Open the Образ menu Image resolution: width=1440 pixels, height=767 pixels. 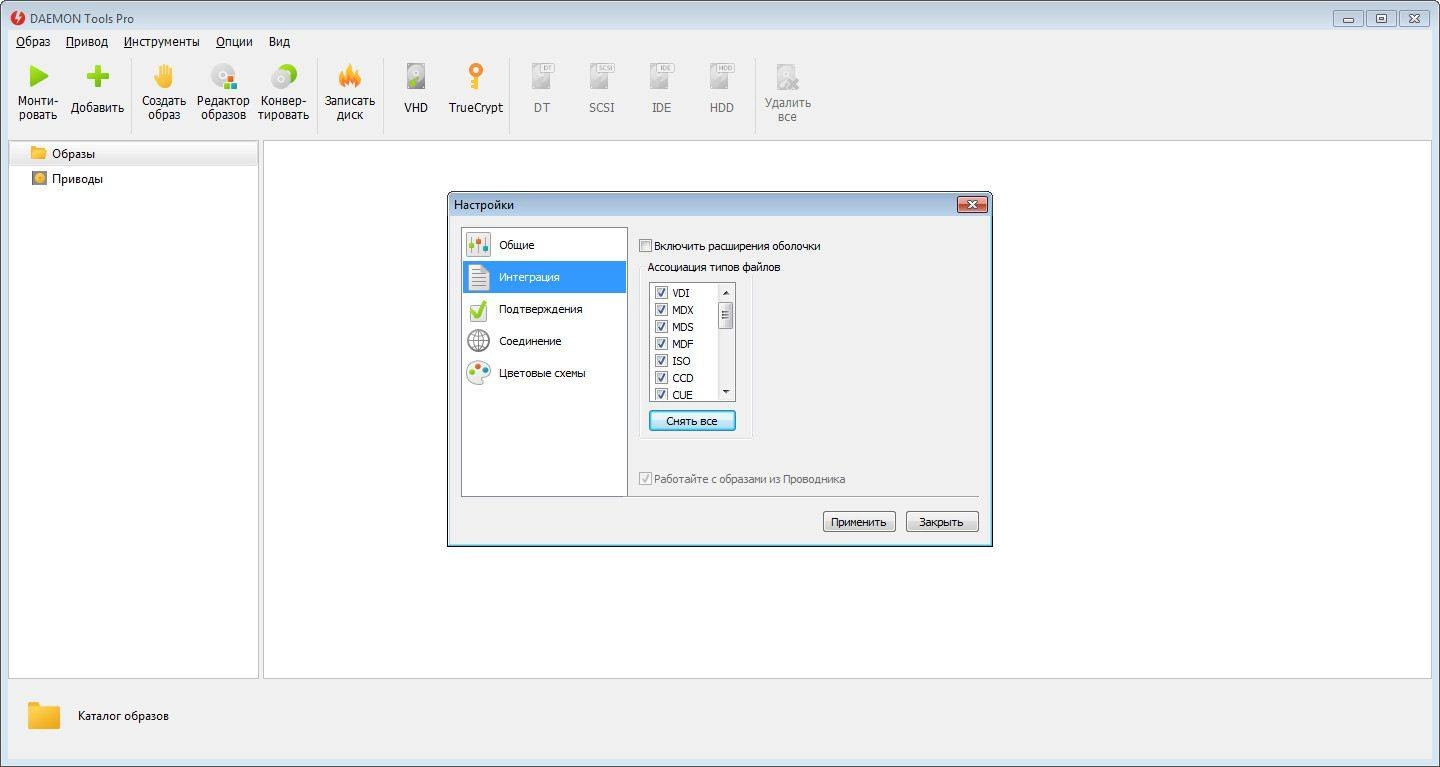pos(33,42)
